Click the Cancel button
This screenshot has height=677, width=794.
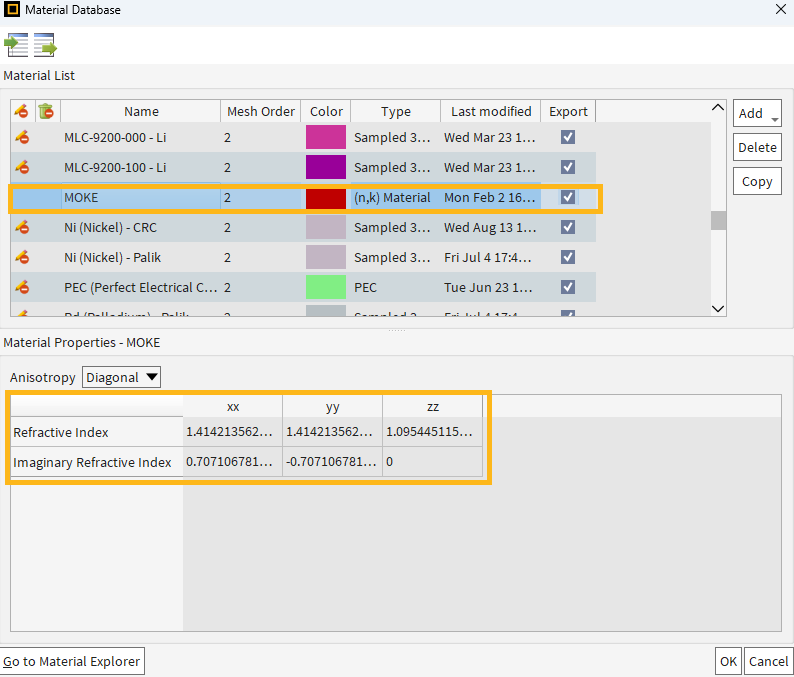click(x=768, y=661)
